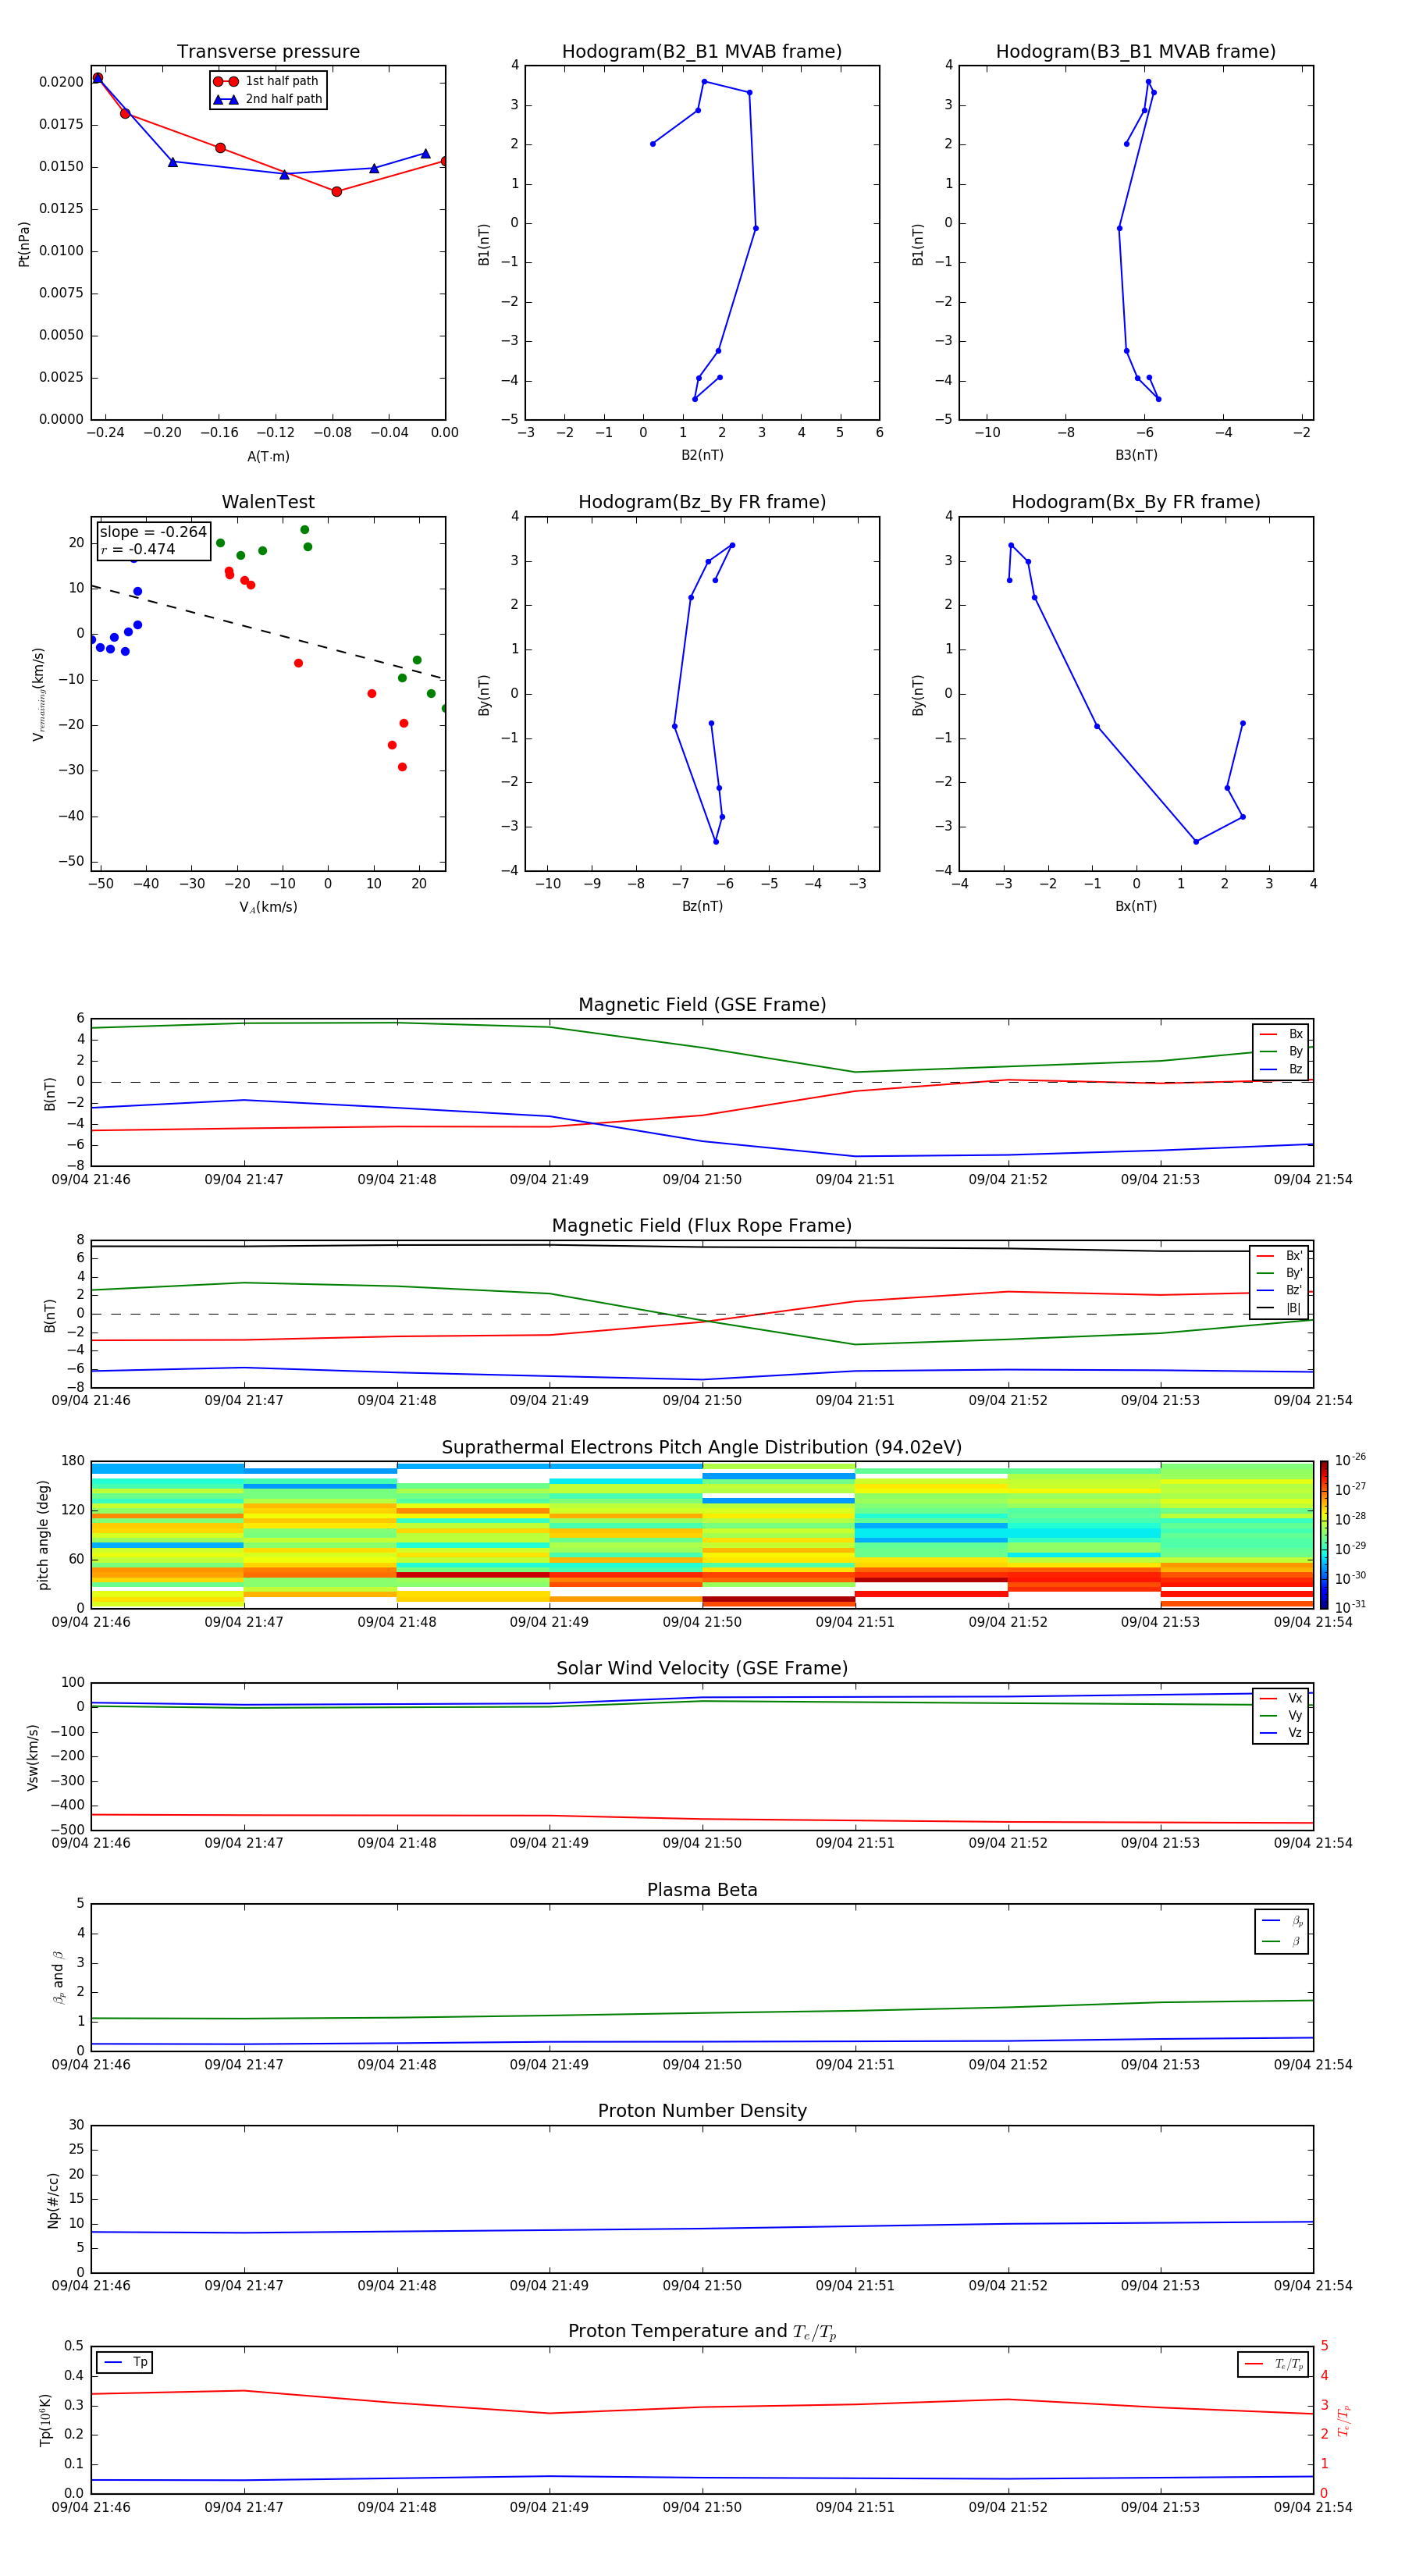1405x2576 pixels.
Task: Click the "Bx(nT)" x-axis label
Action: coord(1136,906)
